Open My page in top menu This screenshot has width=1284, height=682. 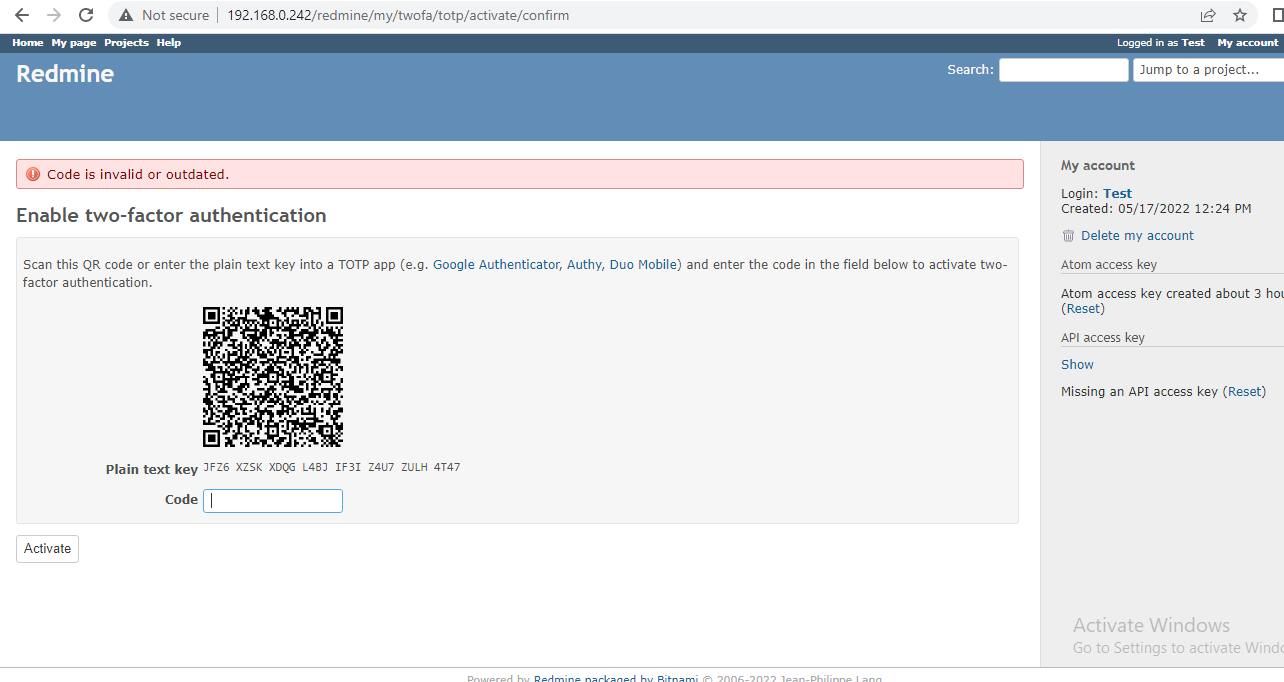pos(74,43)
